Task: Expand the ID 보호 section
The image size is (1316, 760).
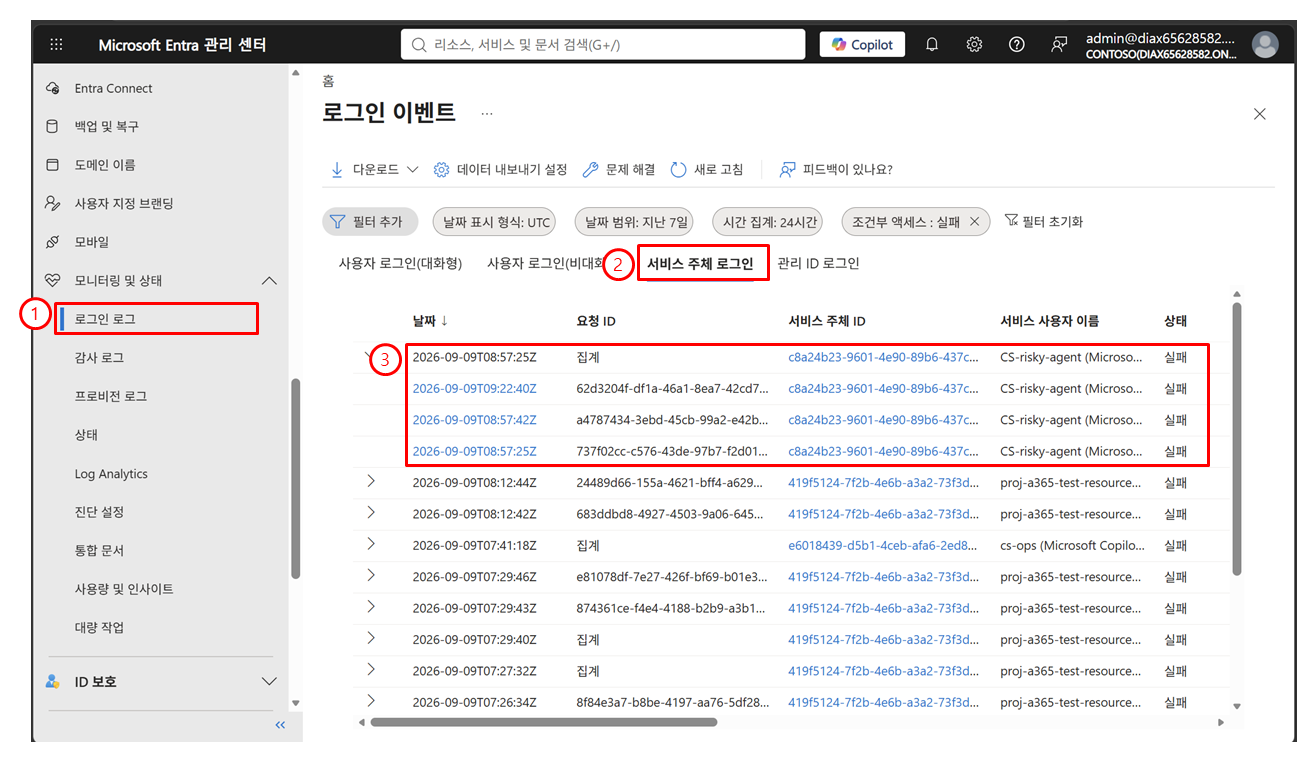Action: tap(269, 681)
